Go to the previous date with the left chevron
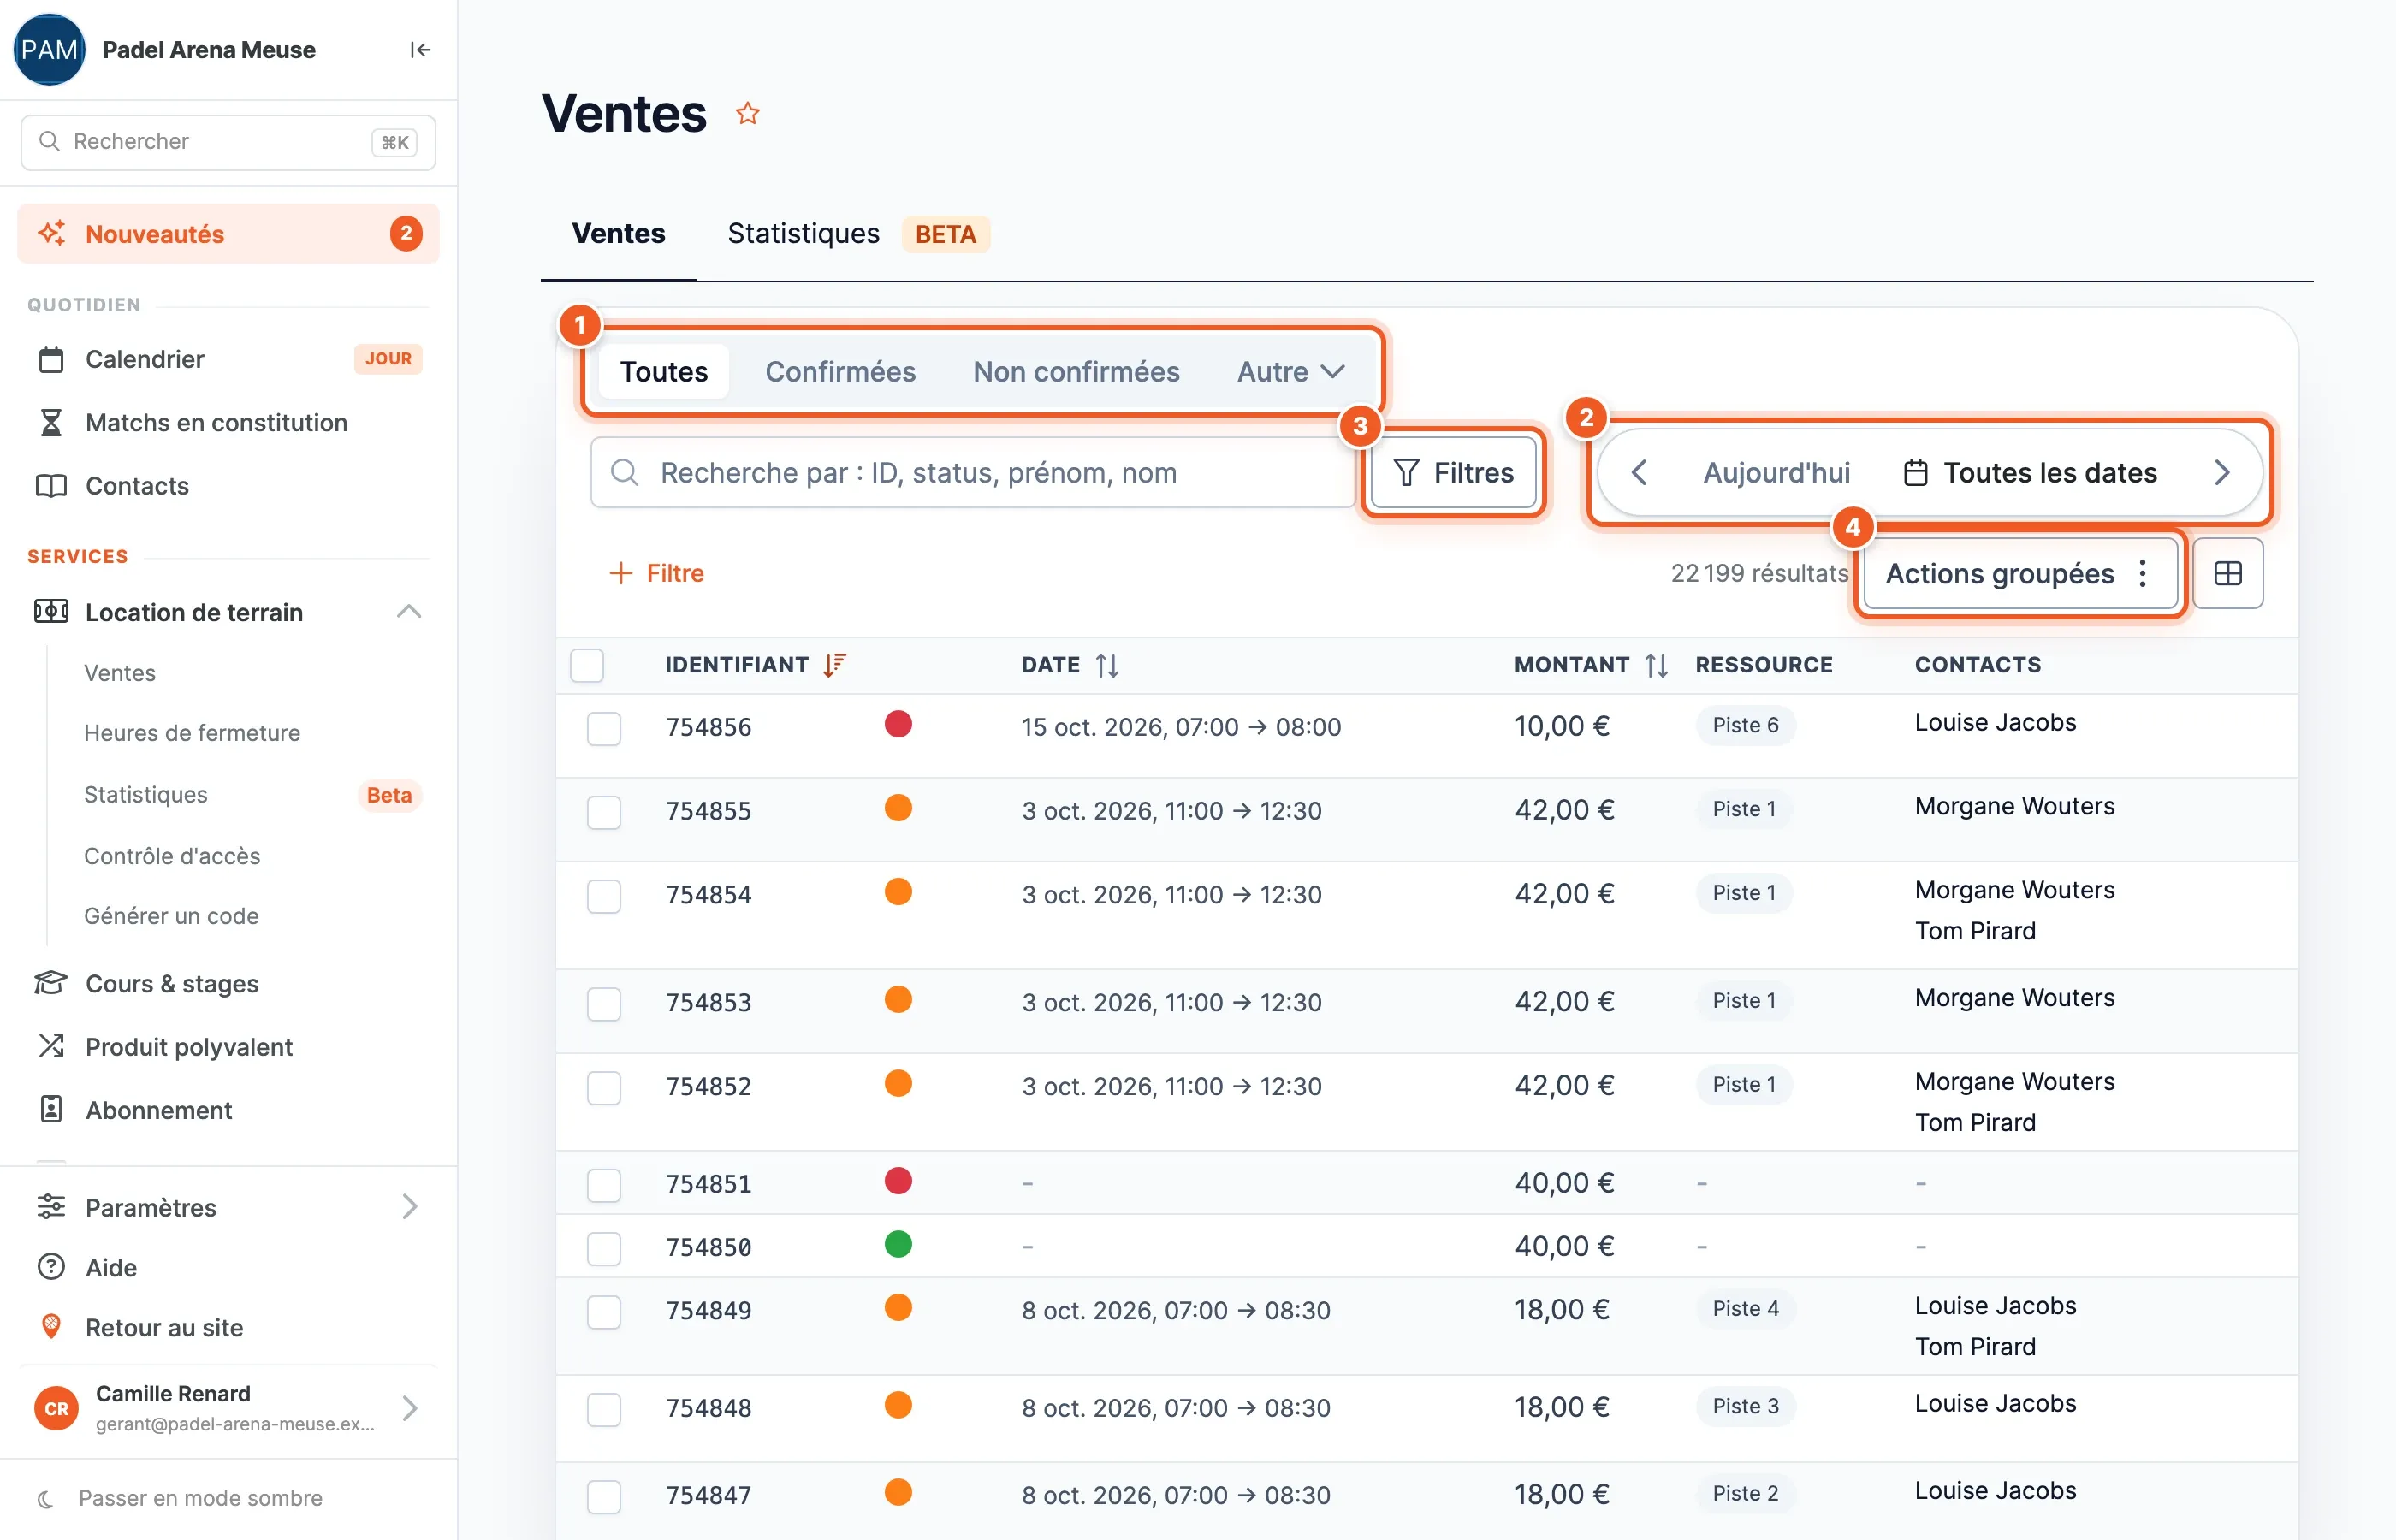The image size is (2396, 1540). [1639, 472]
